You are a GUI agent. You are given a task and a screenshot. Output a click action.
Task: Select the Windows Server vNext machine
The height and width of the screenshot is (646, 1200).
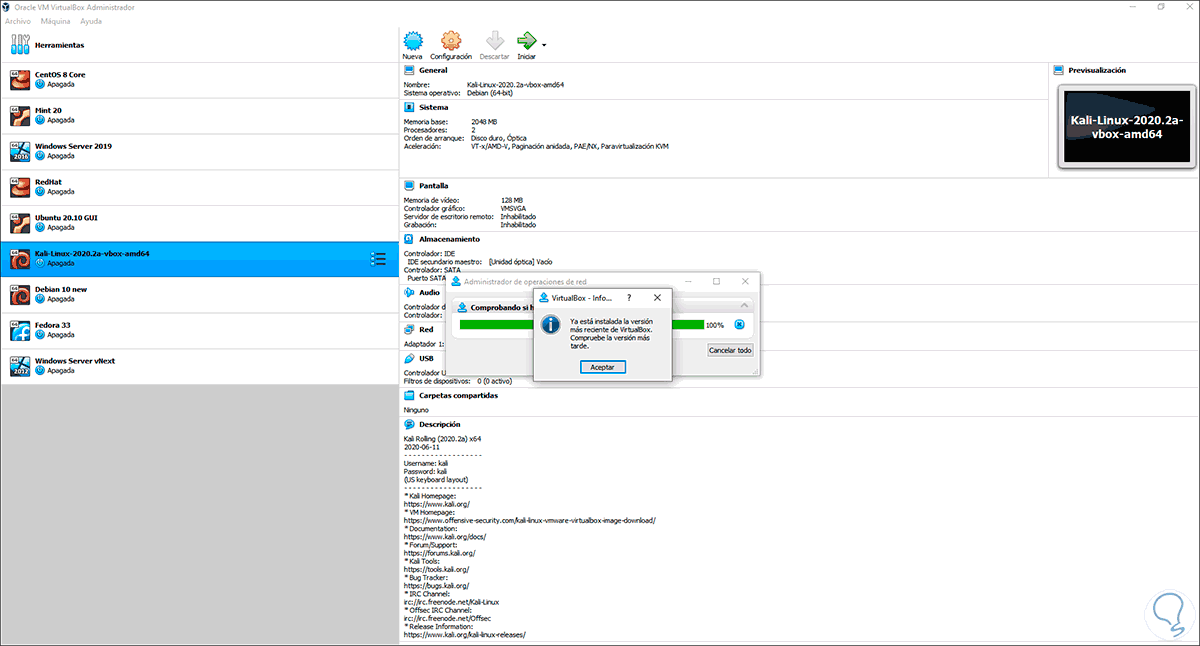(200, 367)
